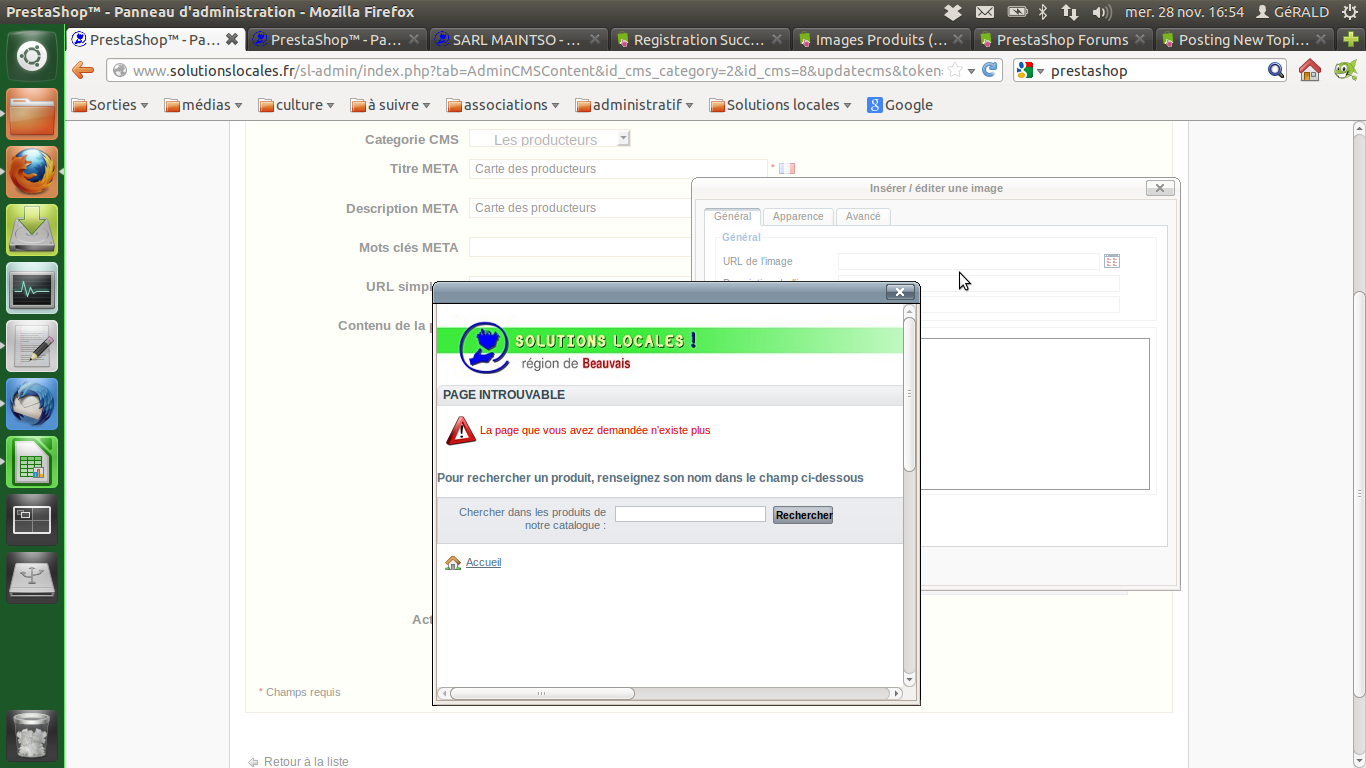Open the date and time indicator
The image size is (1366, 768).
[1184, 12]
